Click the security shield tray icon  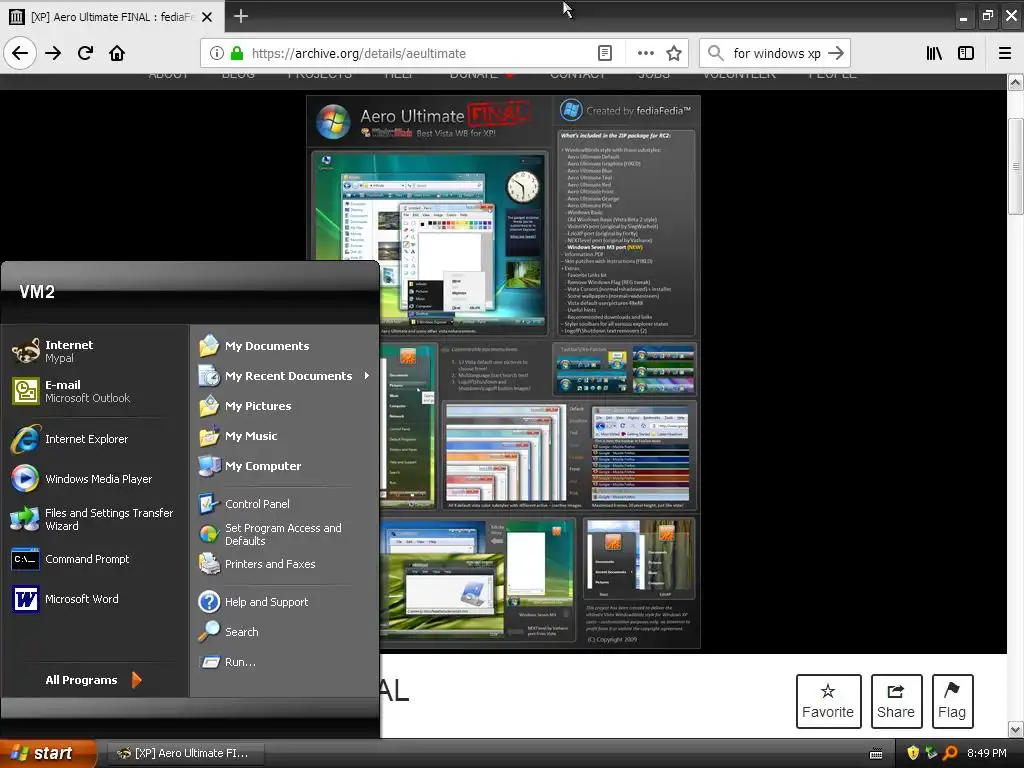[x=913, y=753]
